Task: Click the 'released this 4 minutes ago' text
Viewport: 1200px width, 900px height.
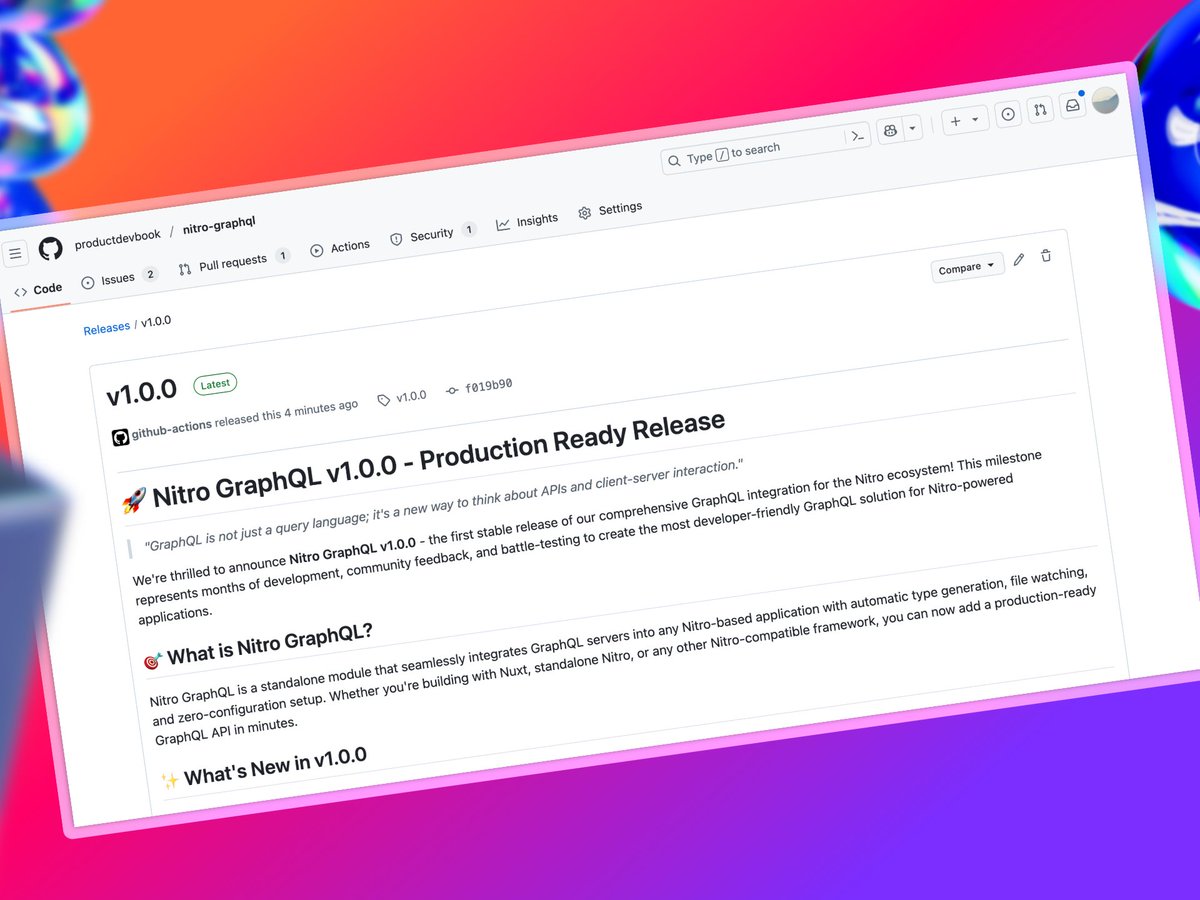Action: tap(286, 412)
